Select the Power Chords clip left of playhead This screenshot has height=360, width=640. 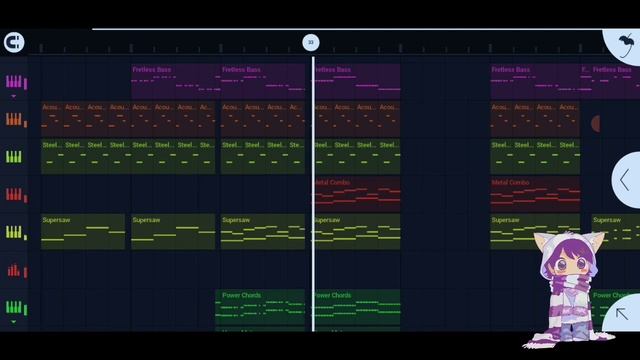pos(260,307)
